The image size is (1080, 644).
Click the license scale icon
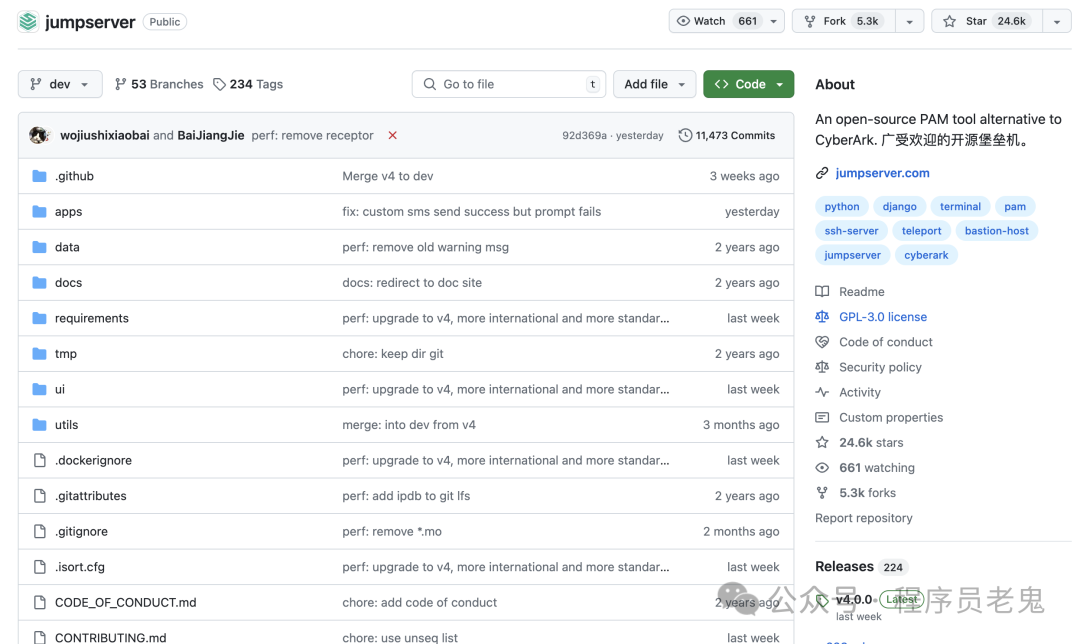pyautogui.click(x=822, y=317)
